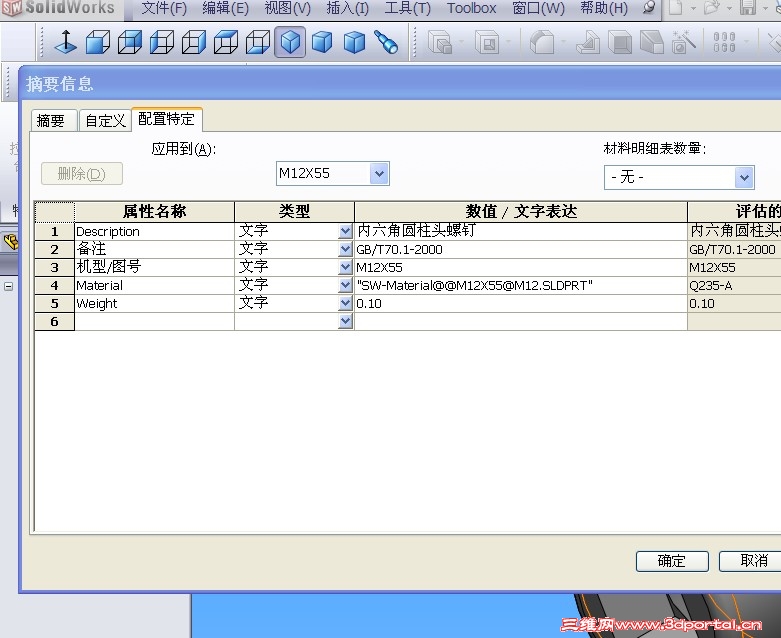This screenshot has height=638, width=781.
Task: Click the 确定 button
Action: 672,561
